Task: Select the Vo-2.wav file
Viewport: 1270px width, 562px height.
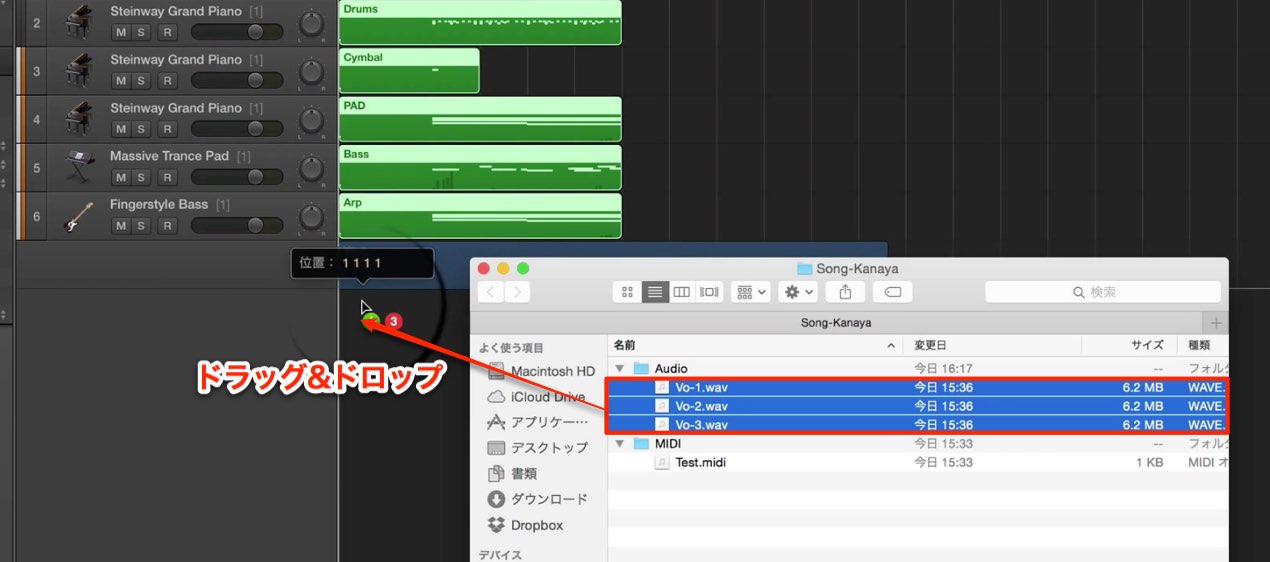Action: pos(918,406)
